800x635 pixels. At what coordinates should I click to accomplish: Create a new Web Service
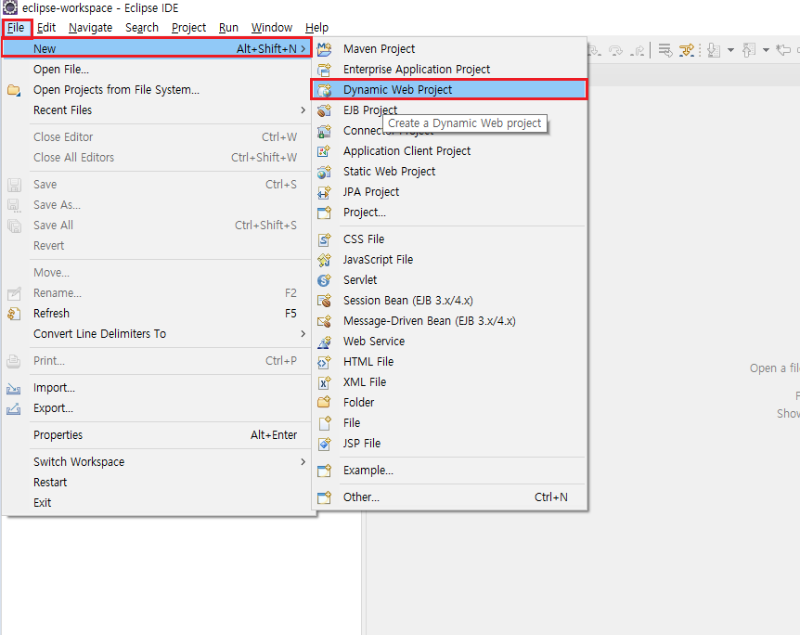pos(449,341)
